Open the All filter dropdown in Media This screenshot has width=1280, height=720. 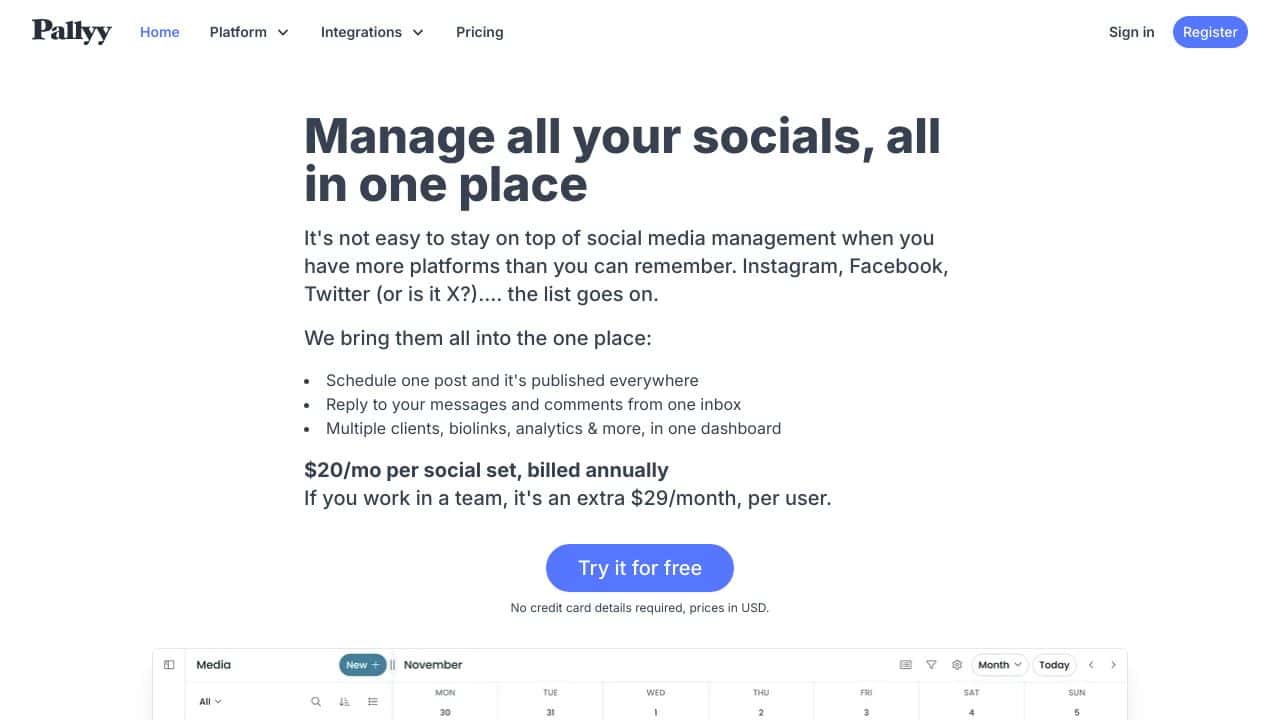pos(210,702)
